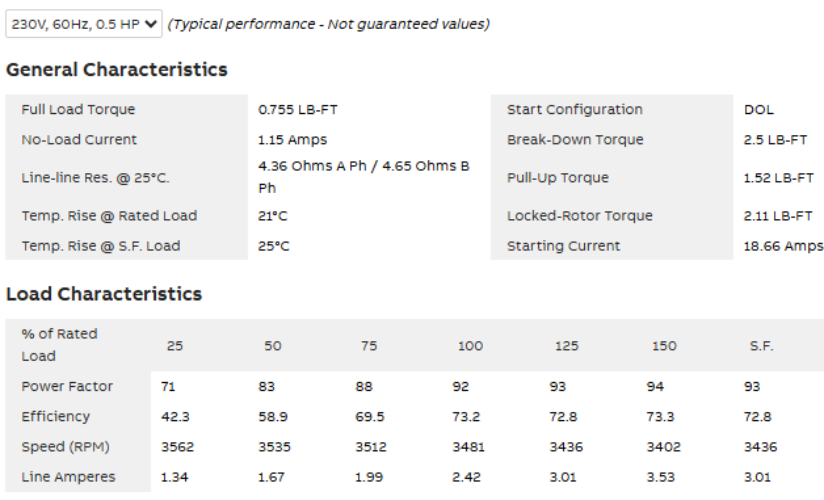Click the Typical performance disclaimer text
This screenshot has height=500, width=824.
pyautogui.click(x=329, y=24)
